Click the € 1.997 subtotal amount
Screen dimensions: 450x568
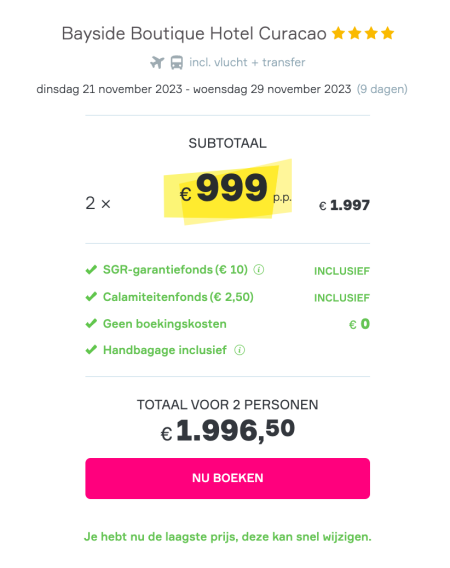344,205
